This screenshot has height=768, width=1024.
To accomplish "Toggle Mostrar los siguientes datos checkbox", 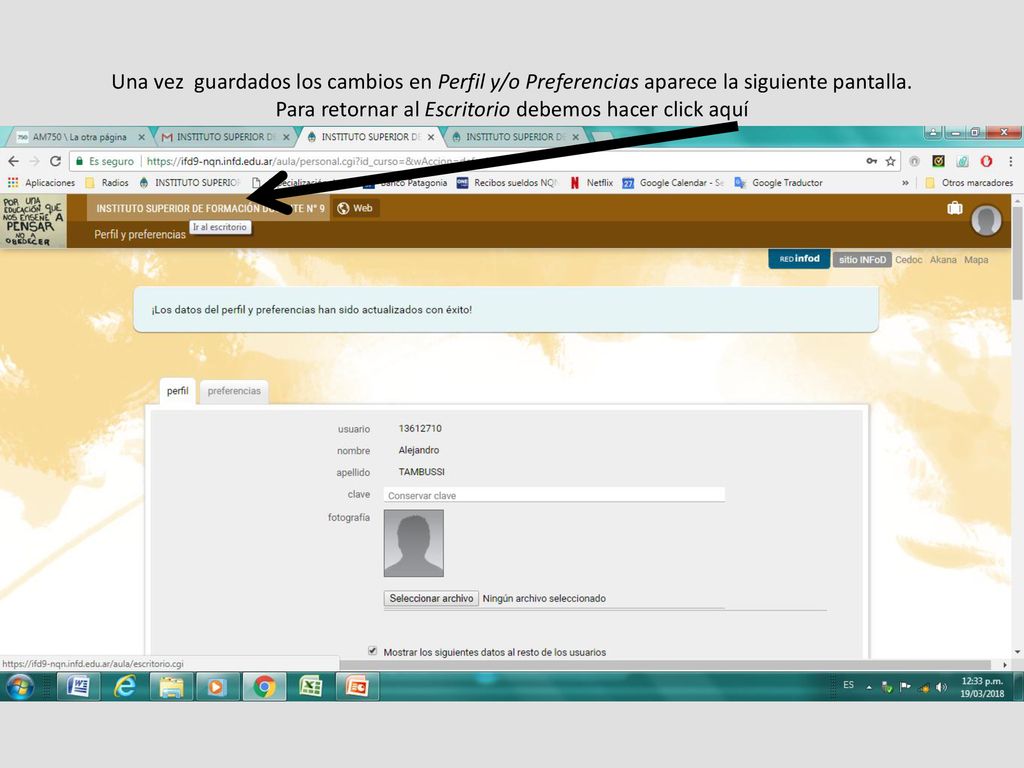I will [x=372, y=651].
